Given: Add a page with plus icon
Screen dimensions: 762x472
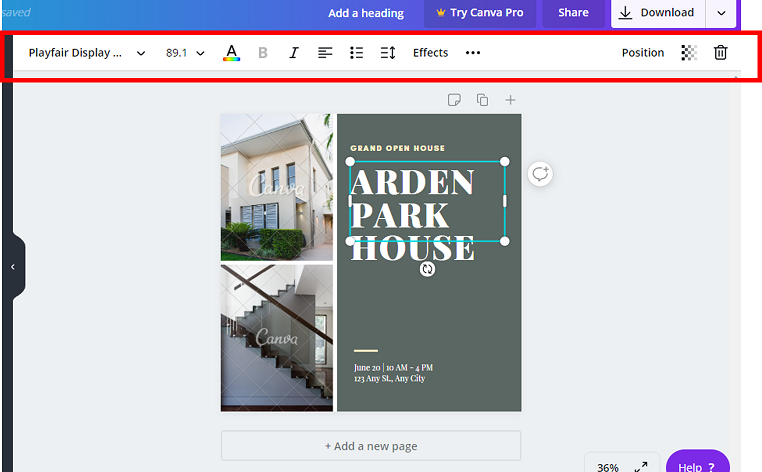Looking at the screenshot, I should 510,100.
